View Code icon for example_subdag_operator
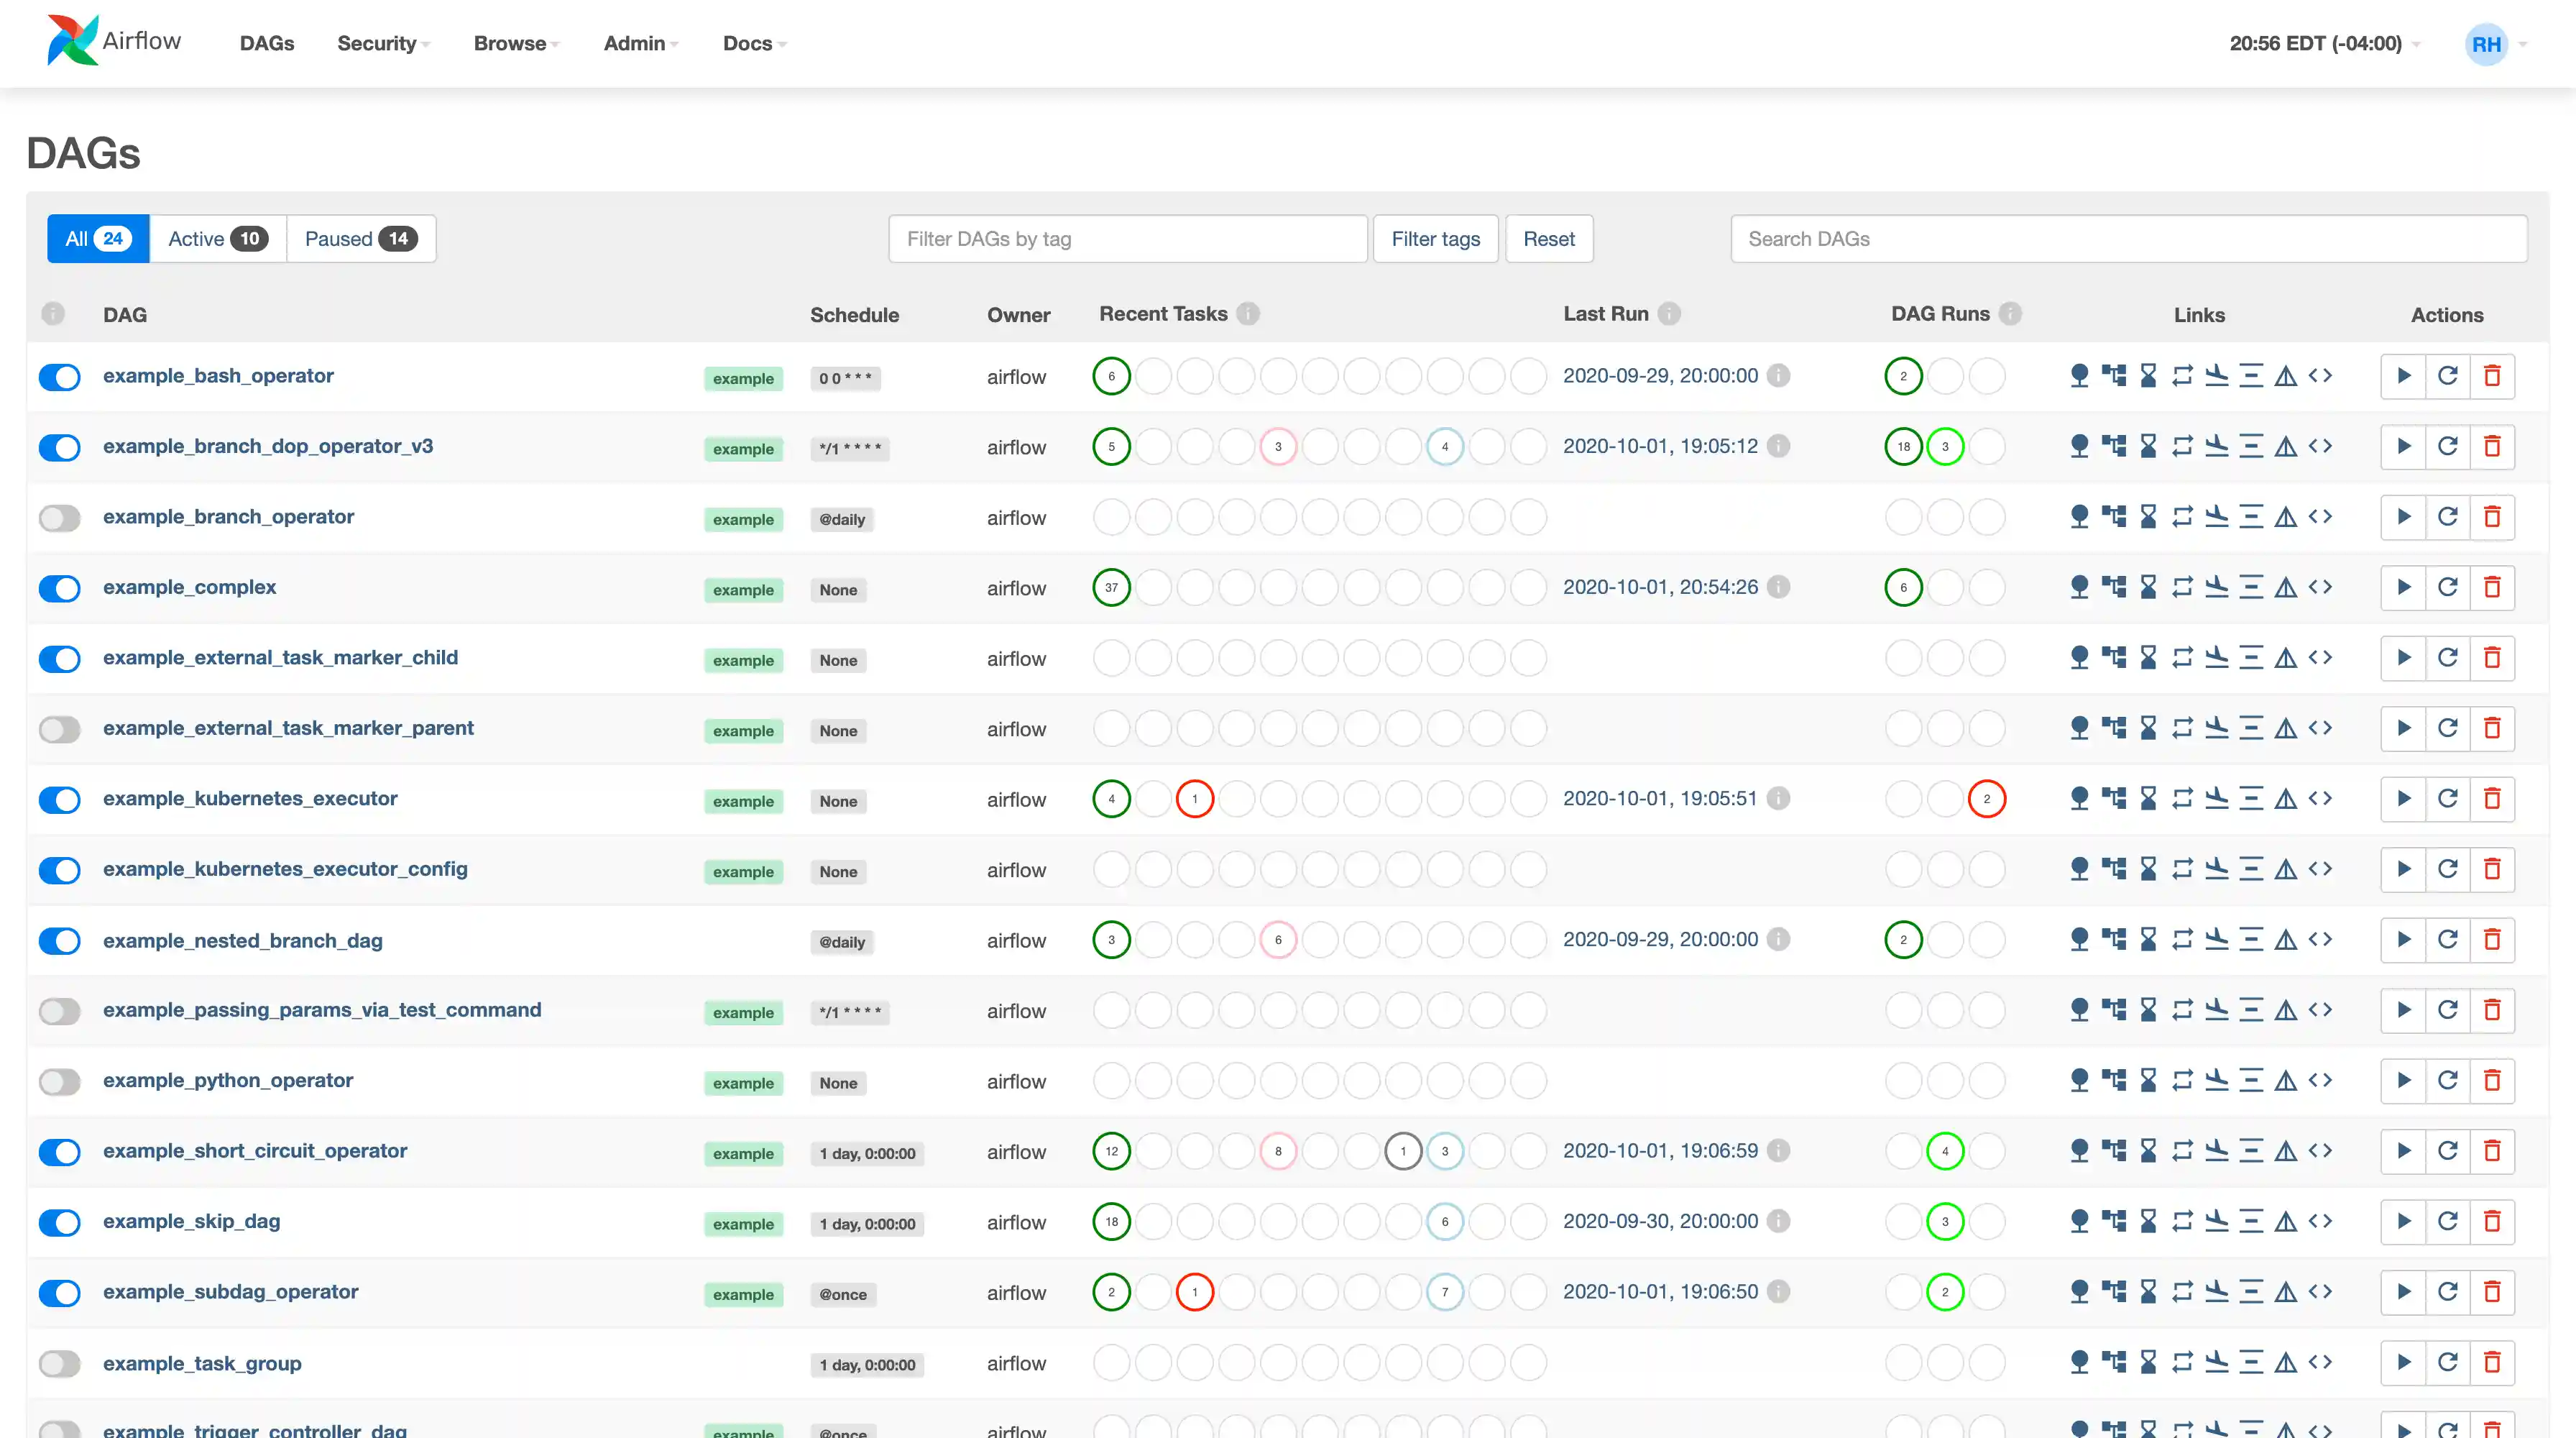2576x1438 pixels. coord(2320,1292)
